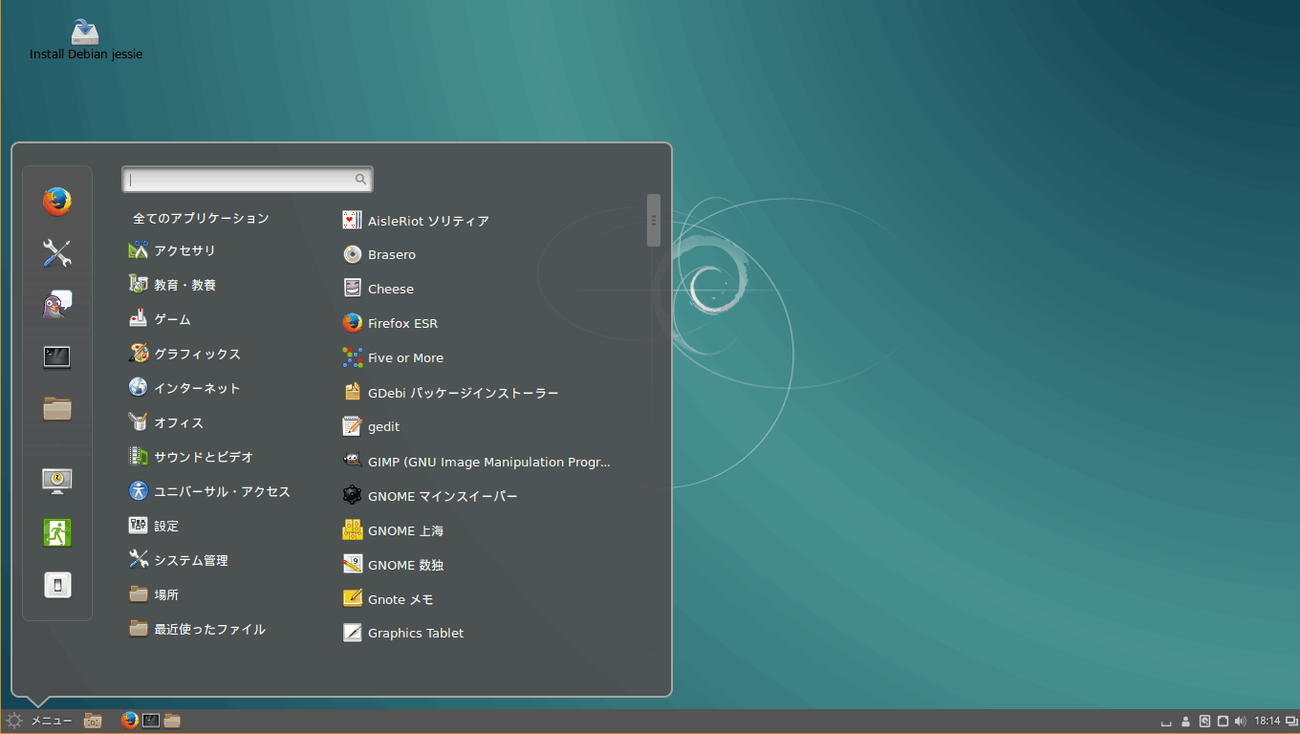Open the GIMP image editor entry
1300x734 pixels.
coord(487,462)
